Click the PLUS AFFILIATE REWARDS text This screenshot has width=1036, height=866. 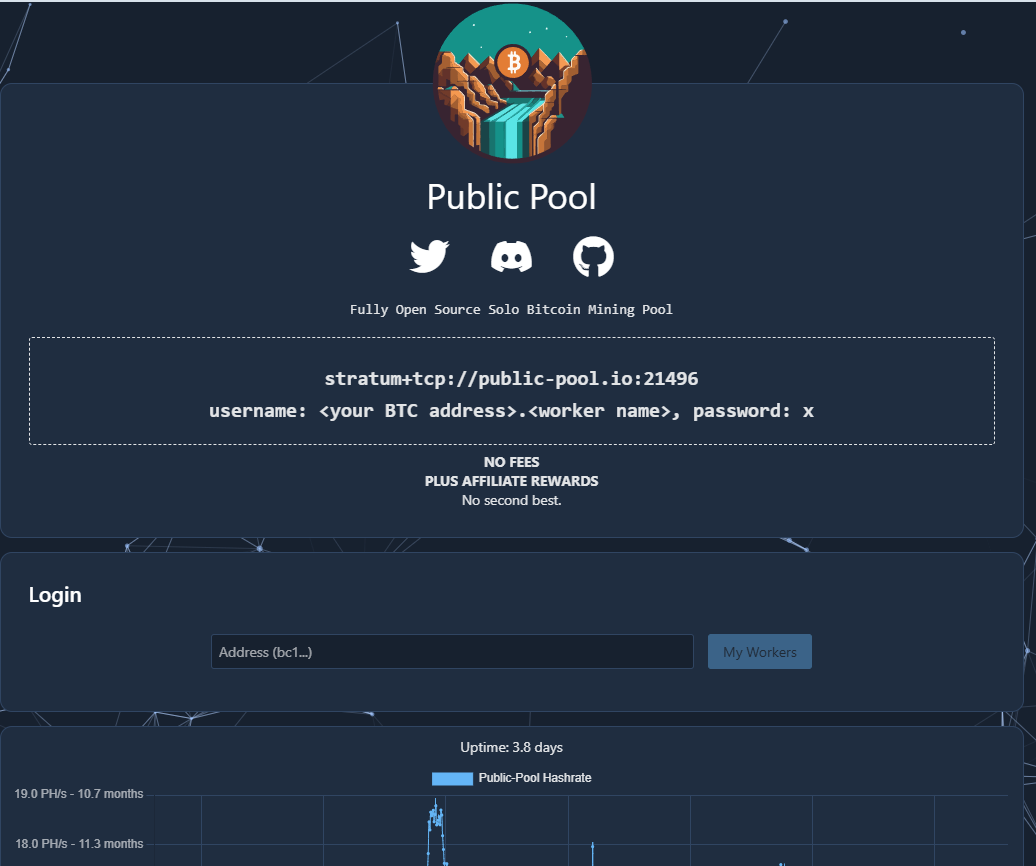(x=511, y=481)
